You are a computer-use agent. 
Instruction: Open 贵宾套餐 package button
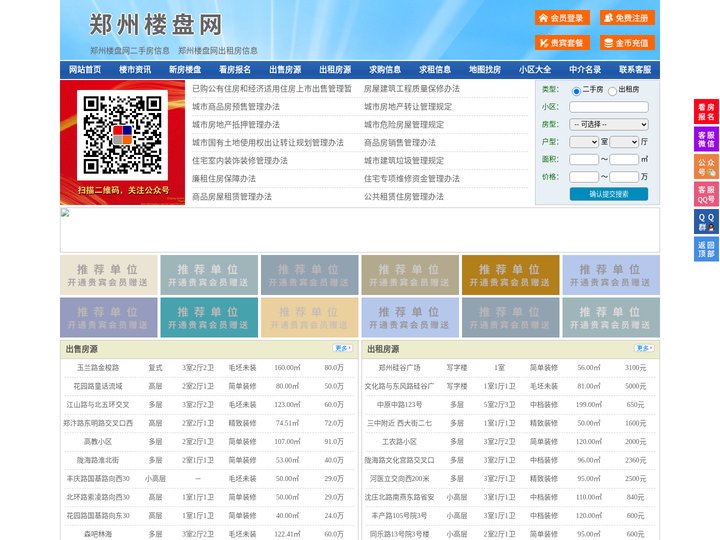(562, 43)
